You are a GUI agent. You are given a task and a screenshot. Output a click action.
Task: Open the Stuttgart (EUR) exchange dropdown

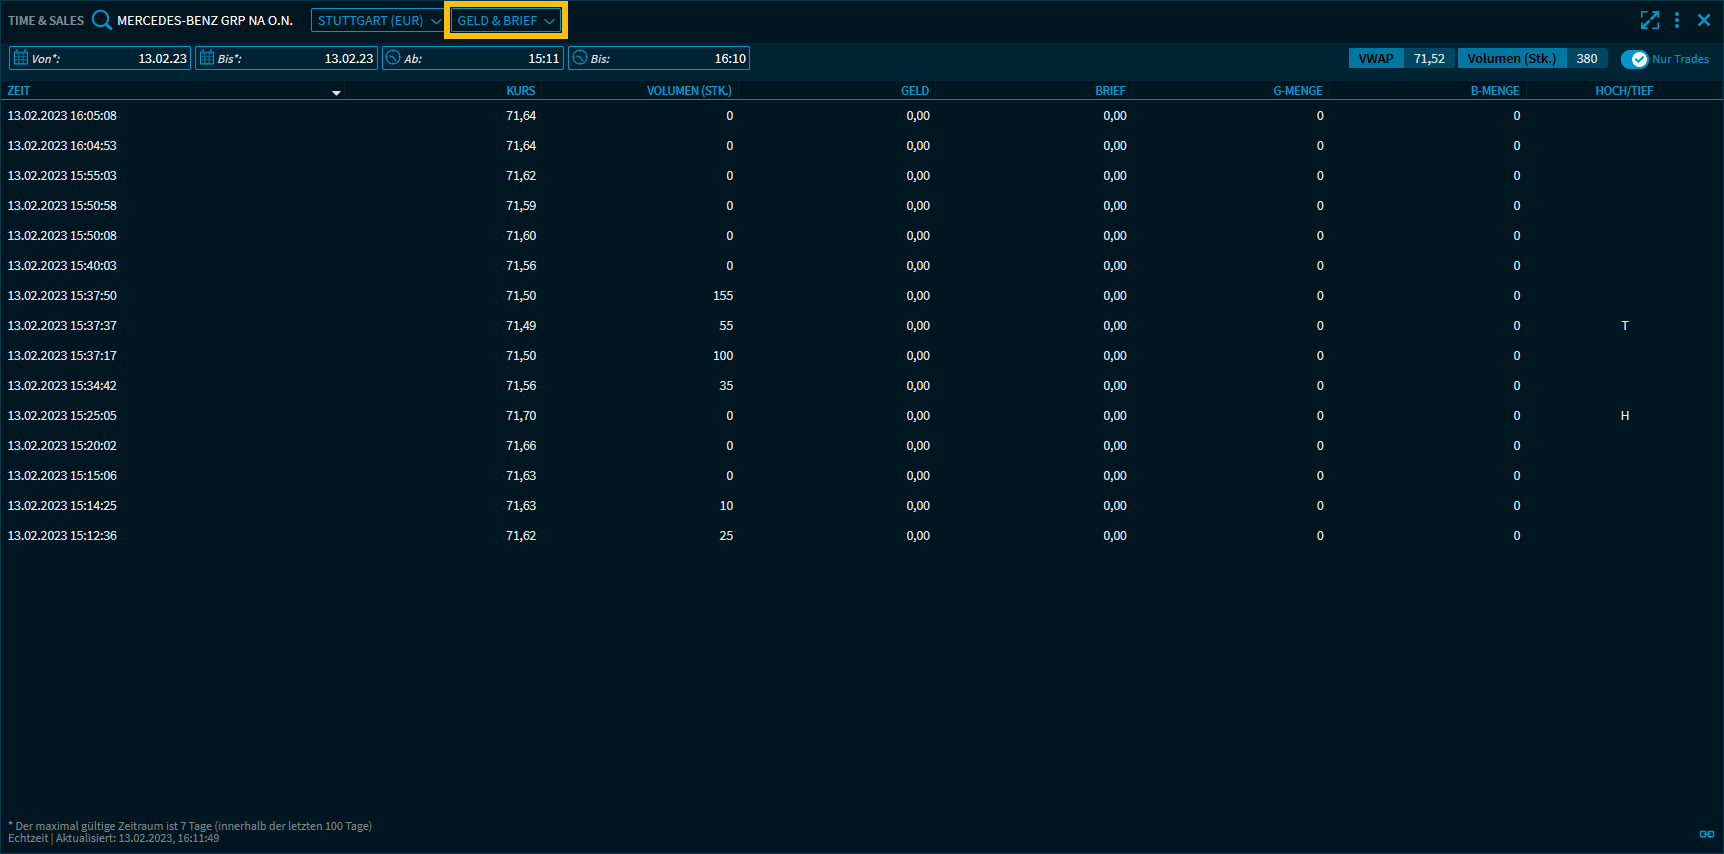[378, 21]
